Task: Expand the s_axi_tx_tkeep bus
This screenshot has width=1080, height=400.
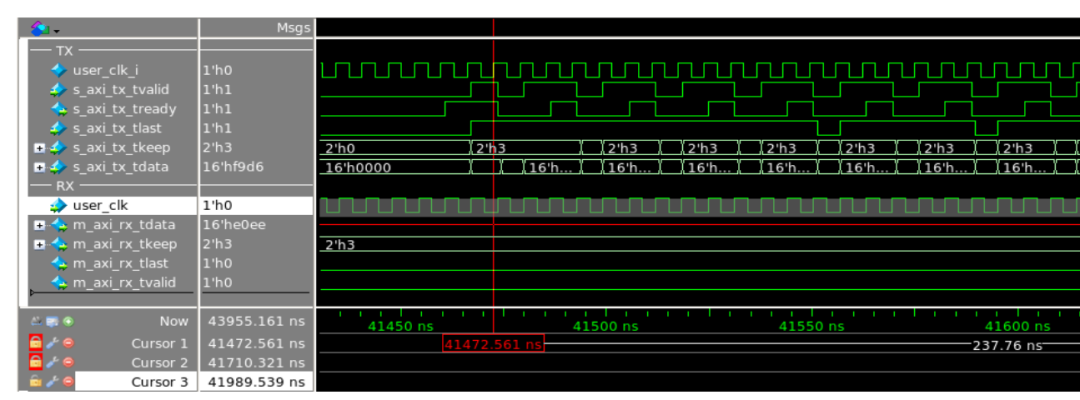Action: [x=39, y=147]
